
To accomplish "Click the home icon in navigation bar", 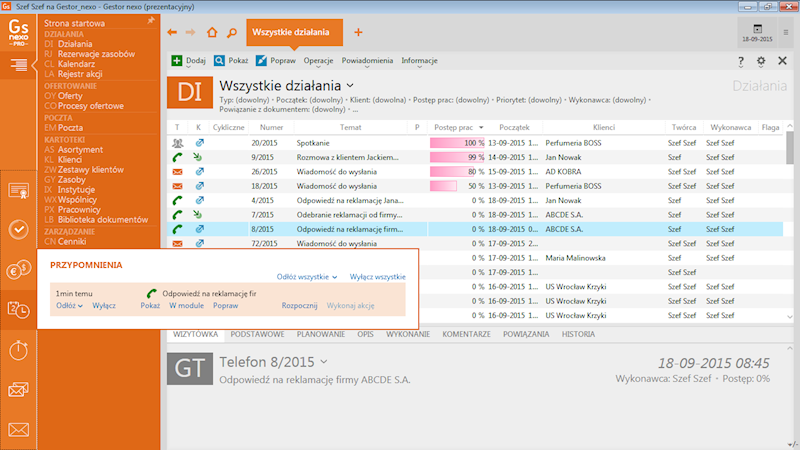I will coord(211,32).
